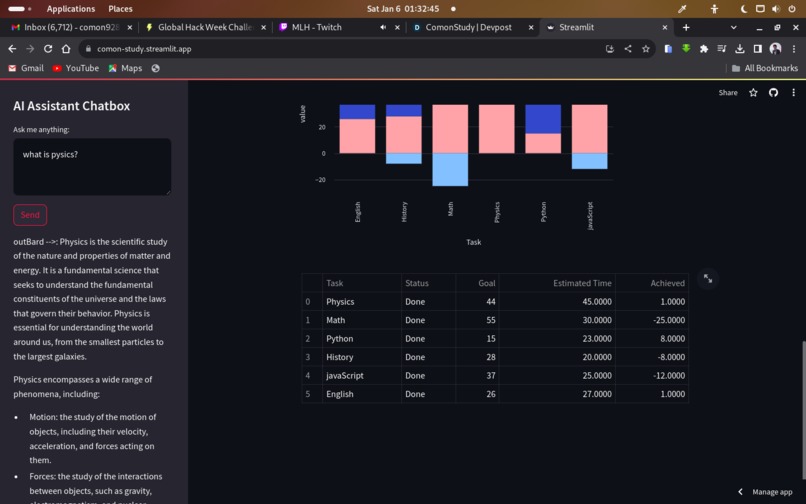Go back with the browser back arrow
Screen dimensions: 806x504
click(x=12, y=49)
